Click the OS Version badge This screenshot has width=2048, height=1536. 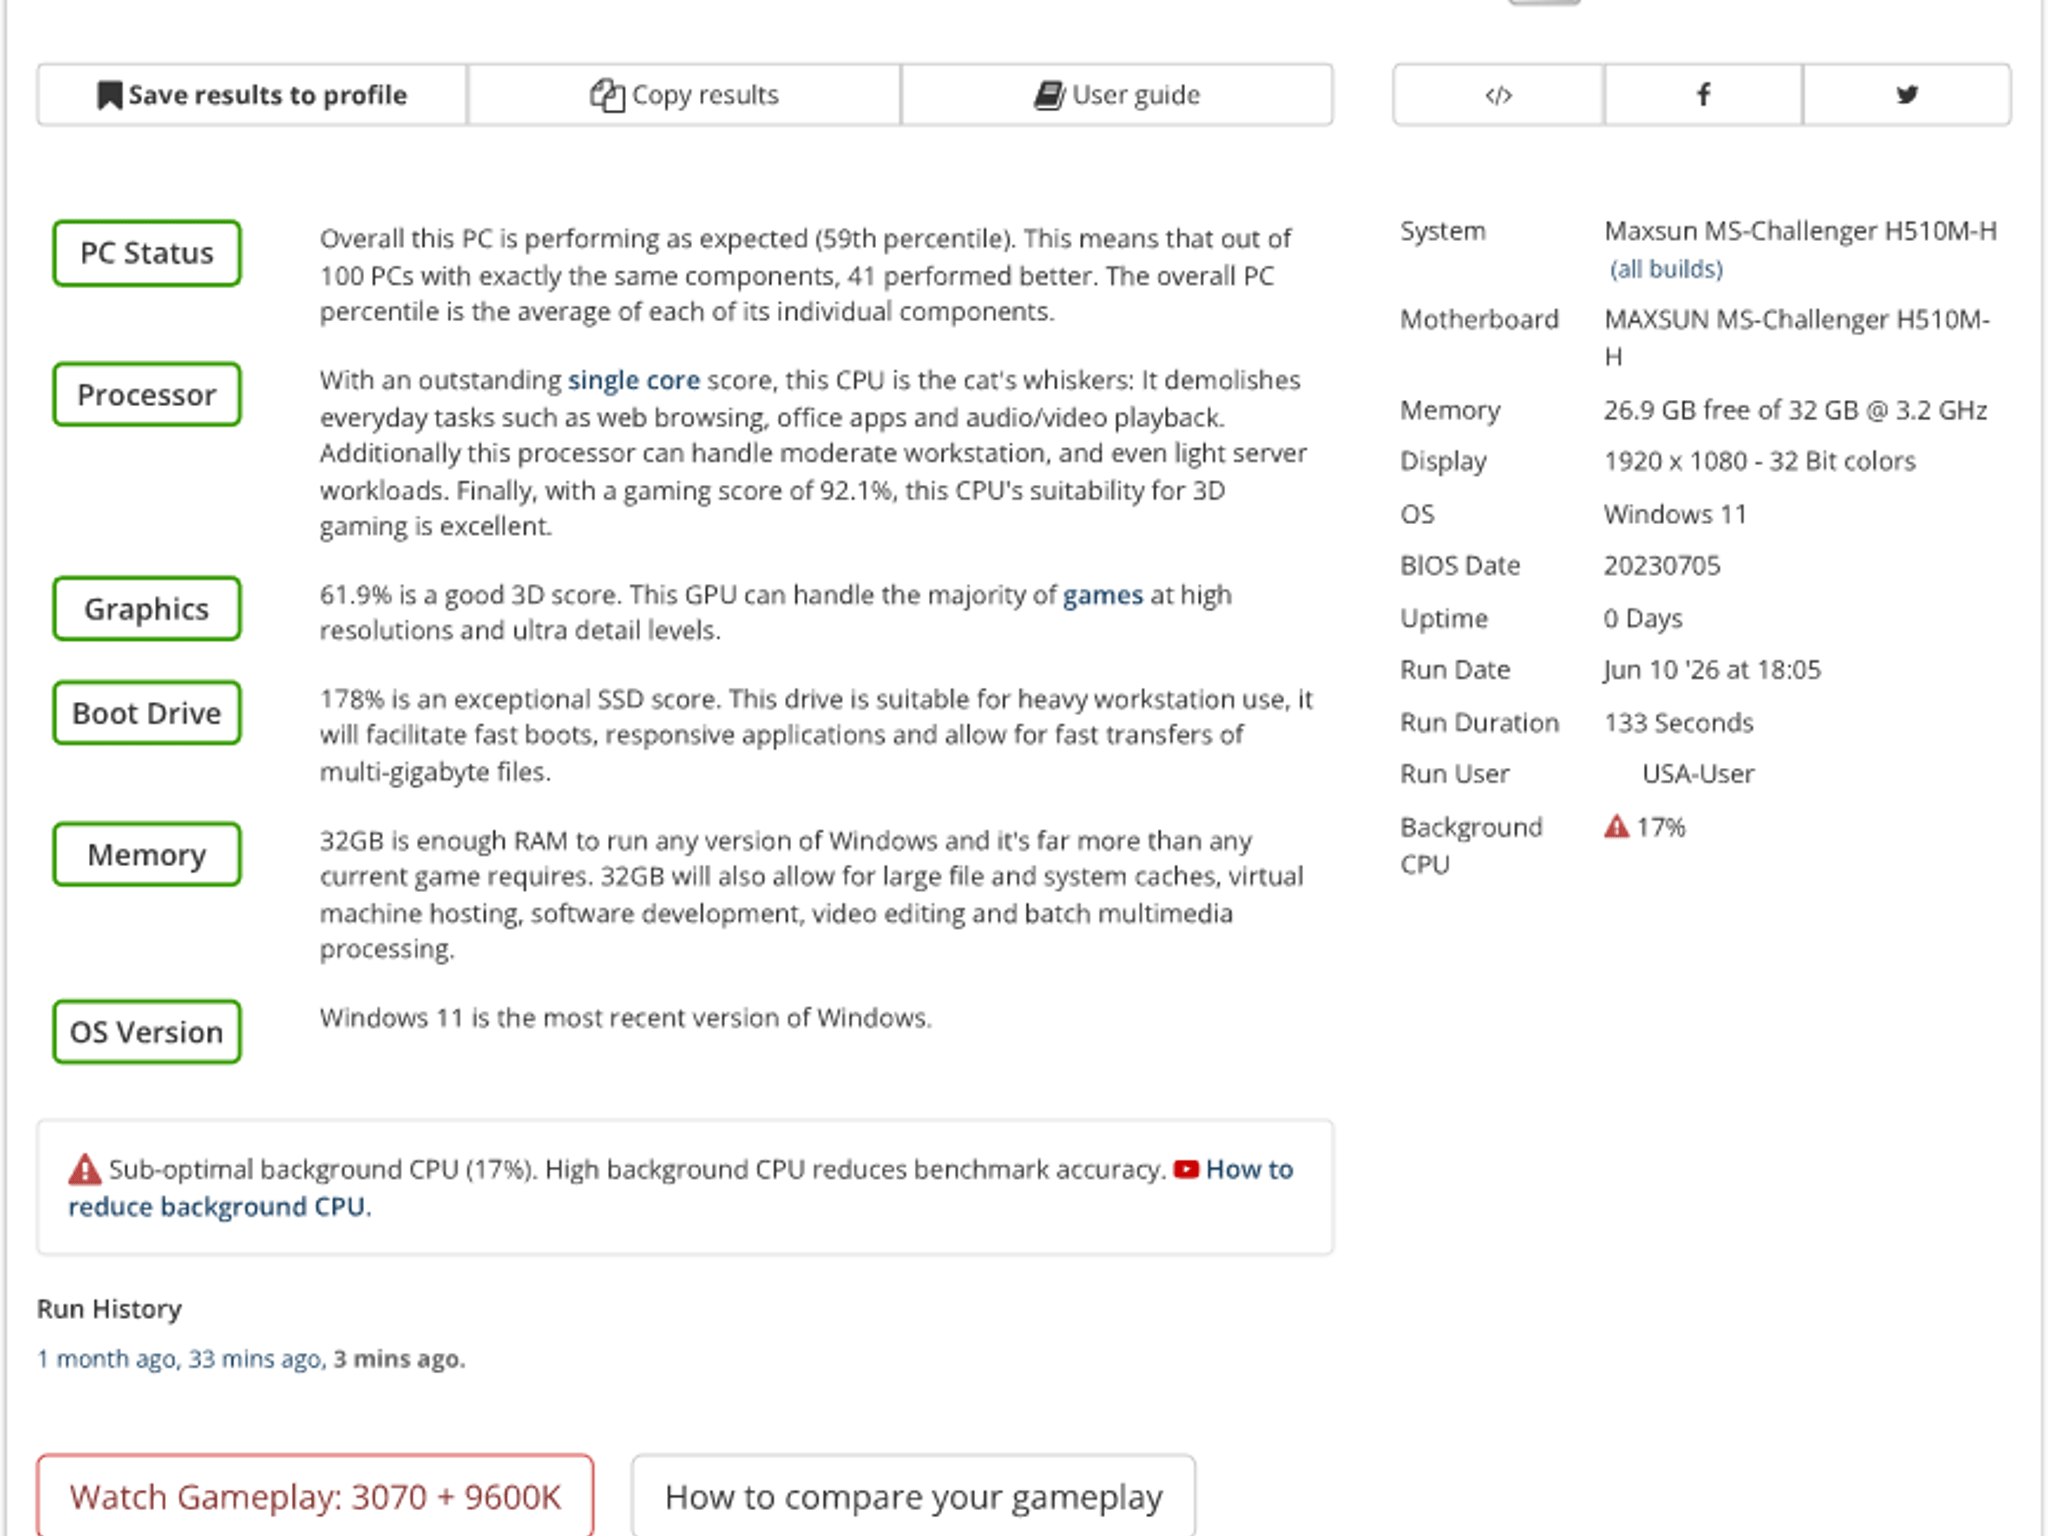pyautogui.click(x=147, y=1032)
